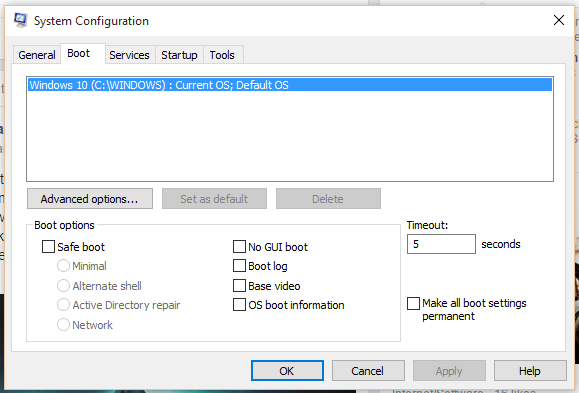579x393 pixels.
Task: Open Advanced options for boot
Action: 90,199
